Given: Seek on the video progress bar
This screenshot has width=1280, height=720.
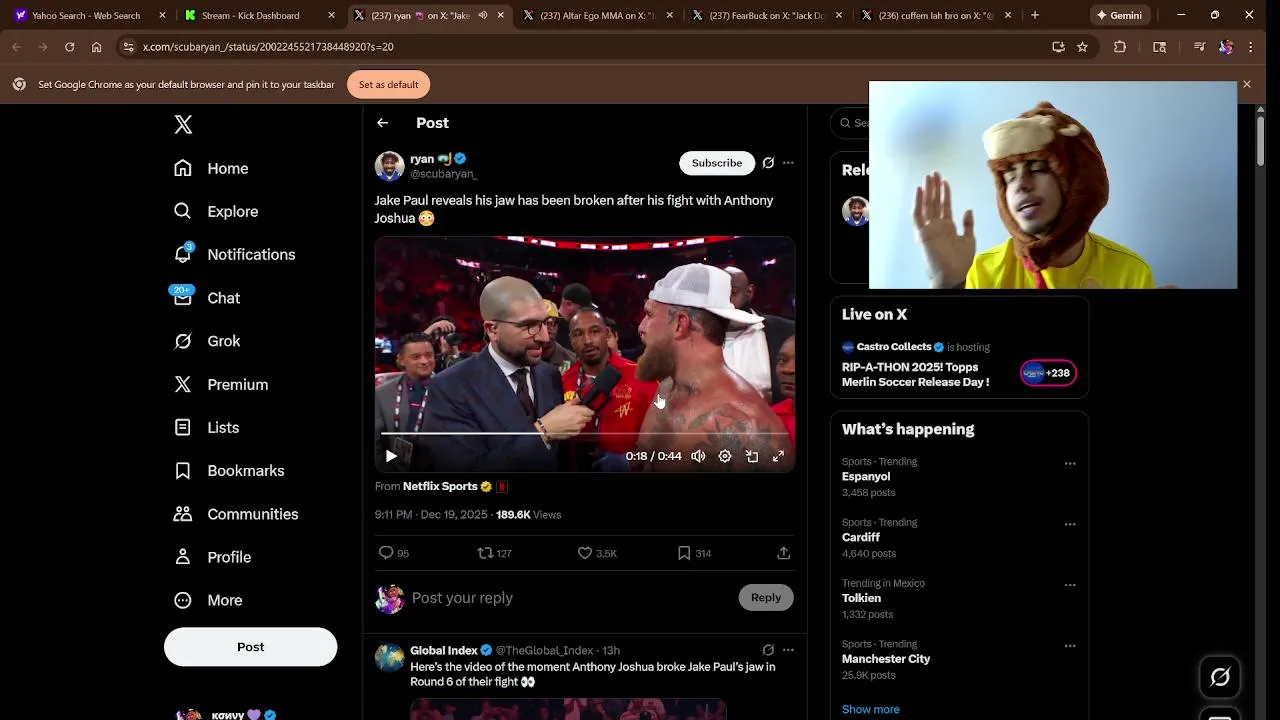Looking at the screenshot, I should coord(585,433).
